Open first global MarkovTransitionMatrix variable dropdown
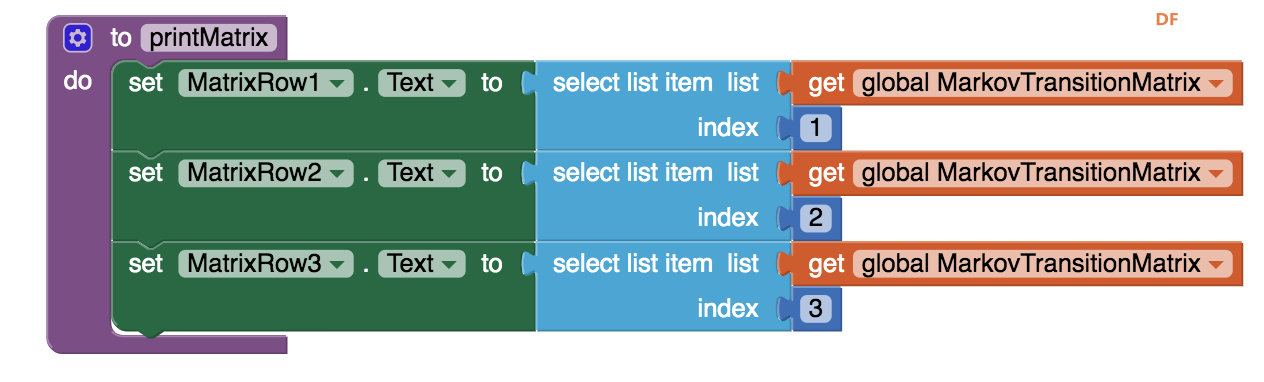 [x=1043, y=83]
